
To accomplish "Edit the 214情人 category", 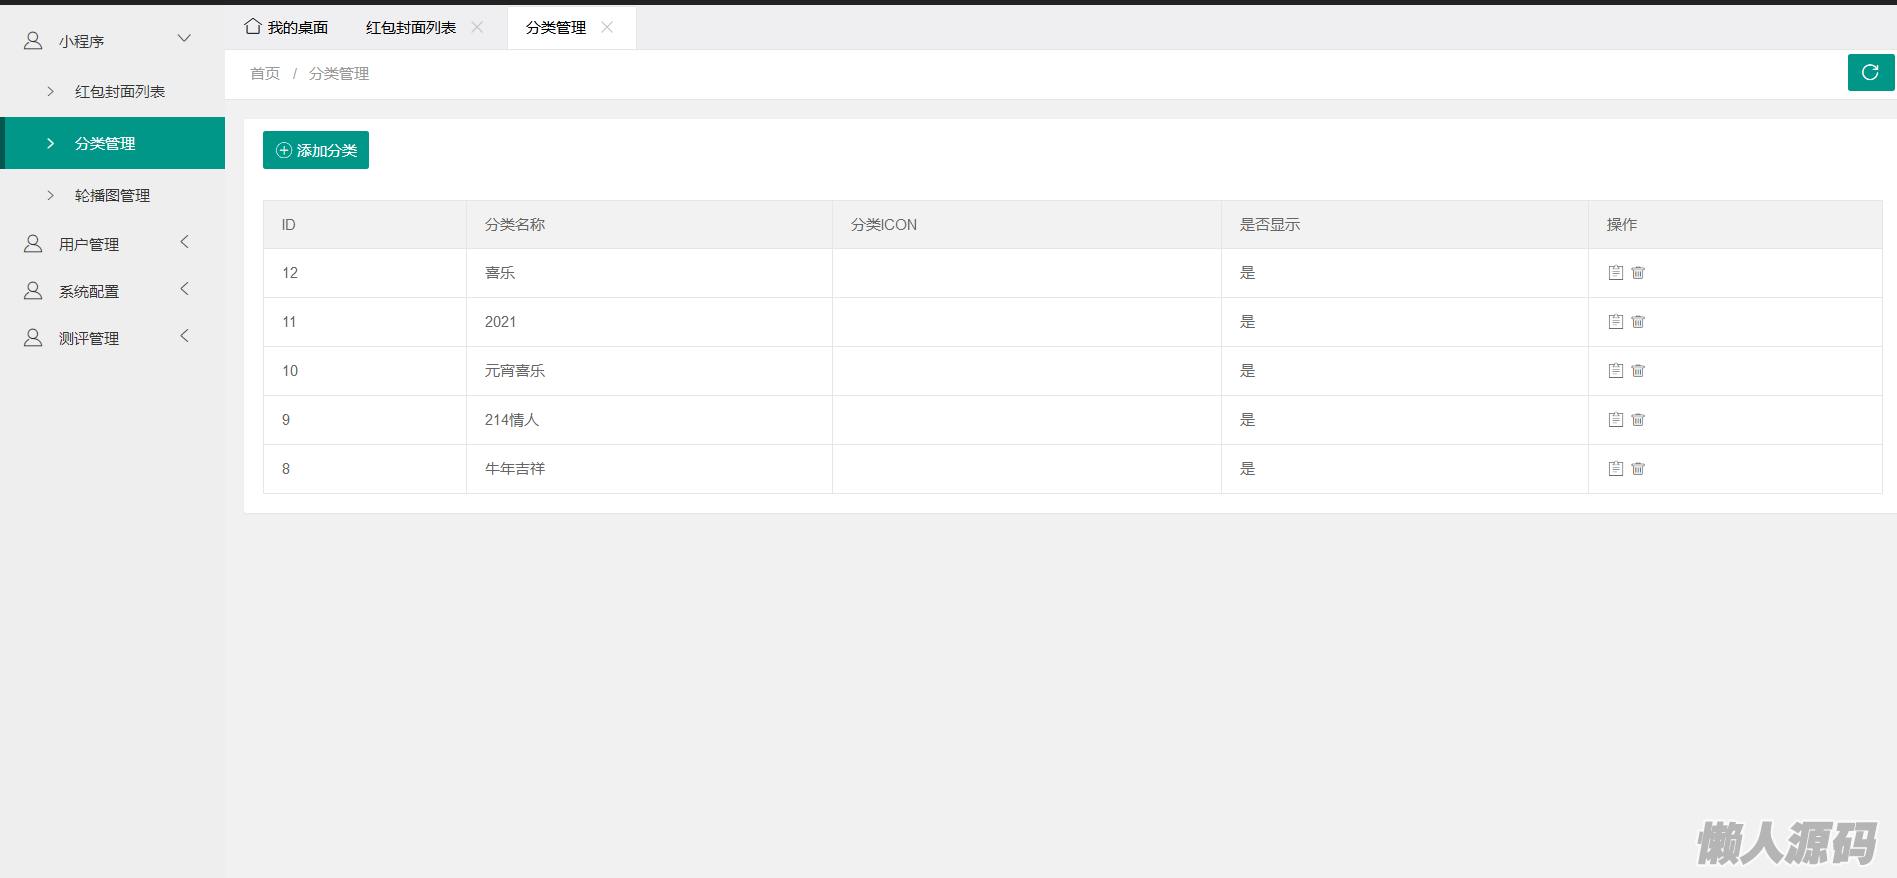I will point(1615,420).
